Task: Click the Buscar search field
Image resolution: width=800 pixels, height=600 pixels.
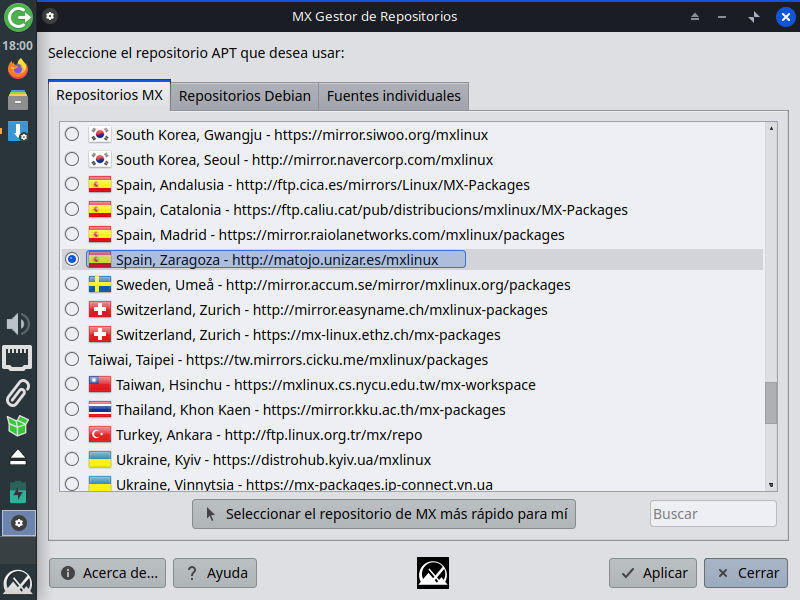Action: (x=713, y=514)
